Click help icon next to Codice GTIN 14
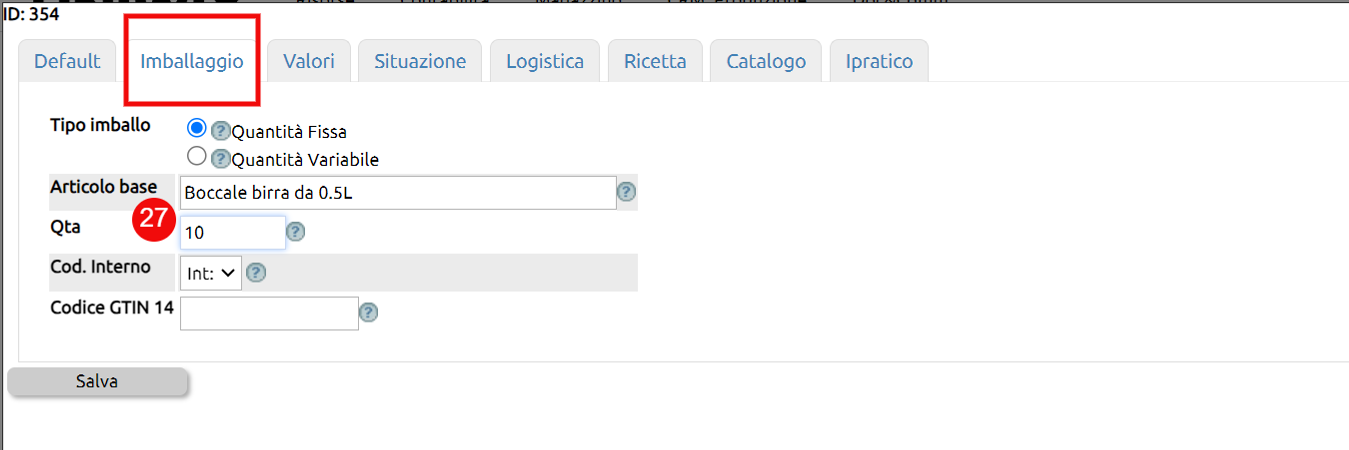 368,313
